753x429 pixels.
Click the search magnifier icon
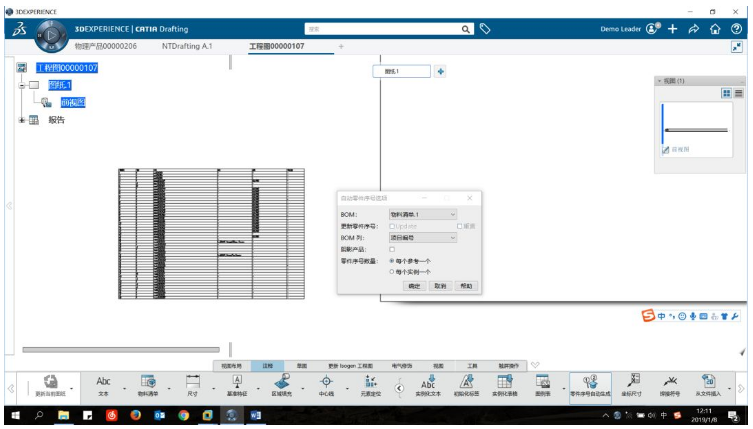point(466,29)
